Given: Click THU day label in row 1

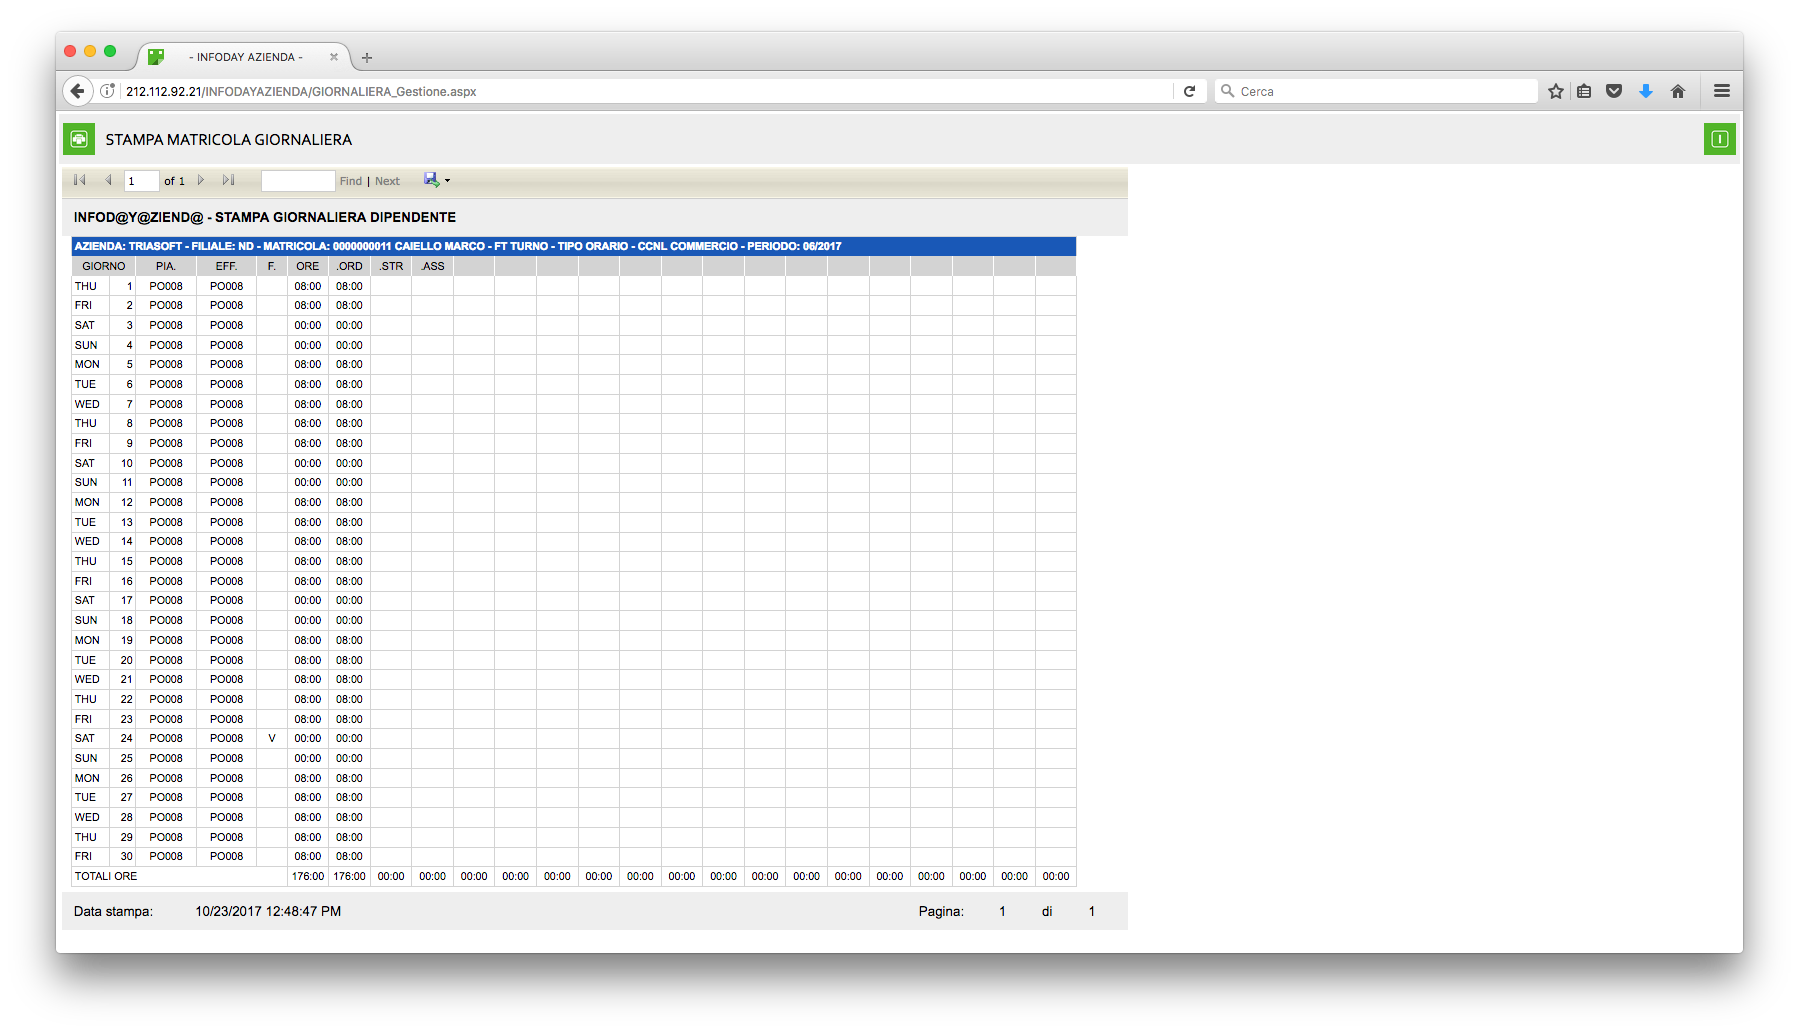Looking at the screenshot, I should coord(86,286).
